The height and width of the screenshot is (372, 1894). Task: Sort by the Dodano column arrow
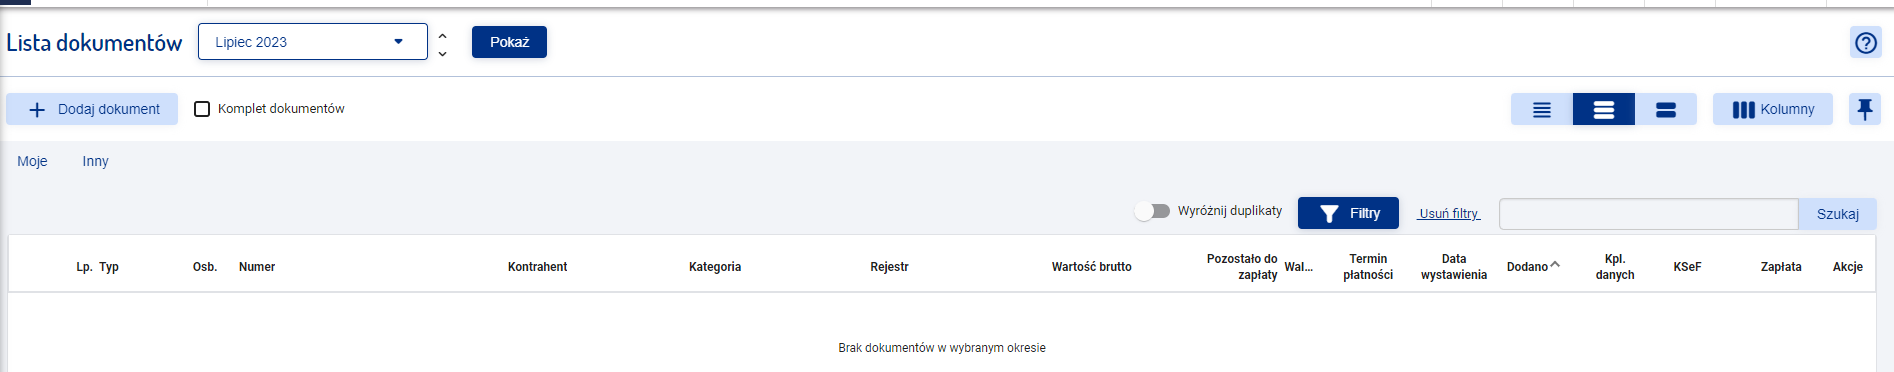pos(1555,265)
